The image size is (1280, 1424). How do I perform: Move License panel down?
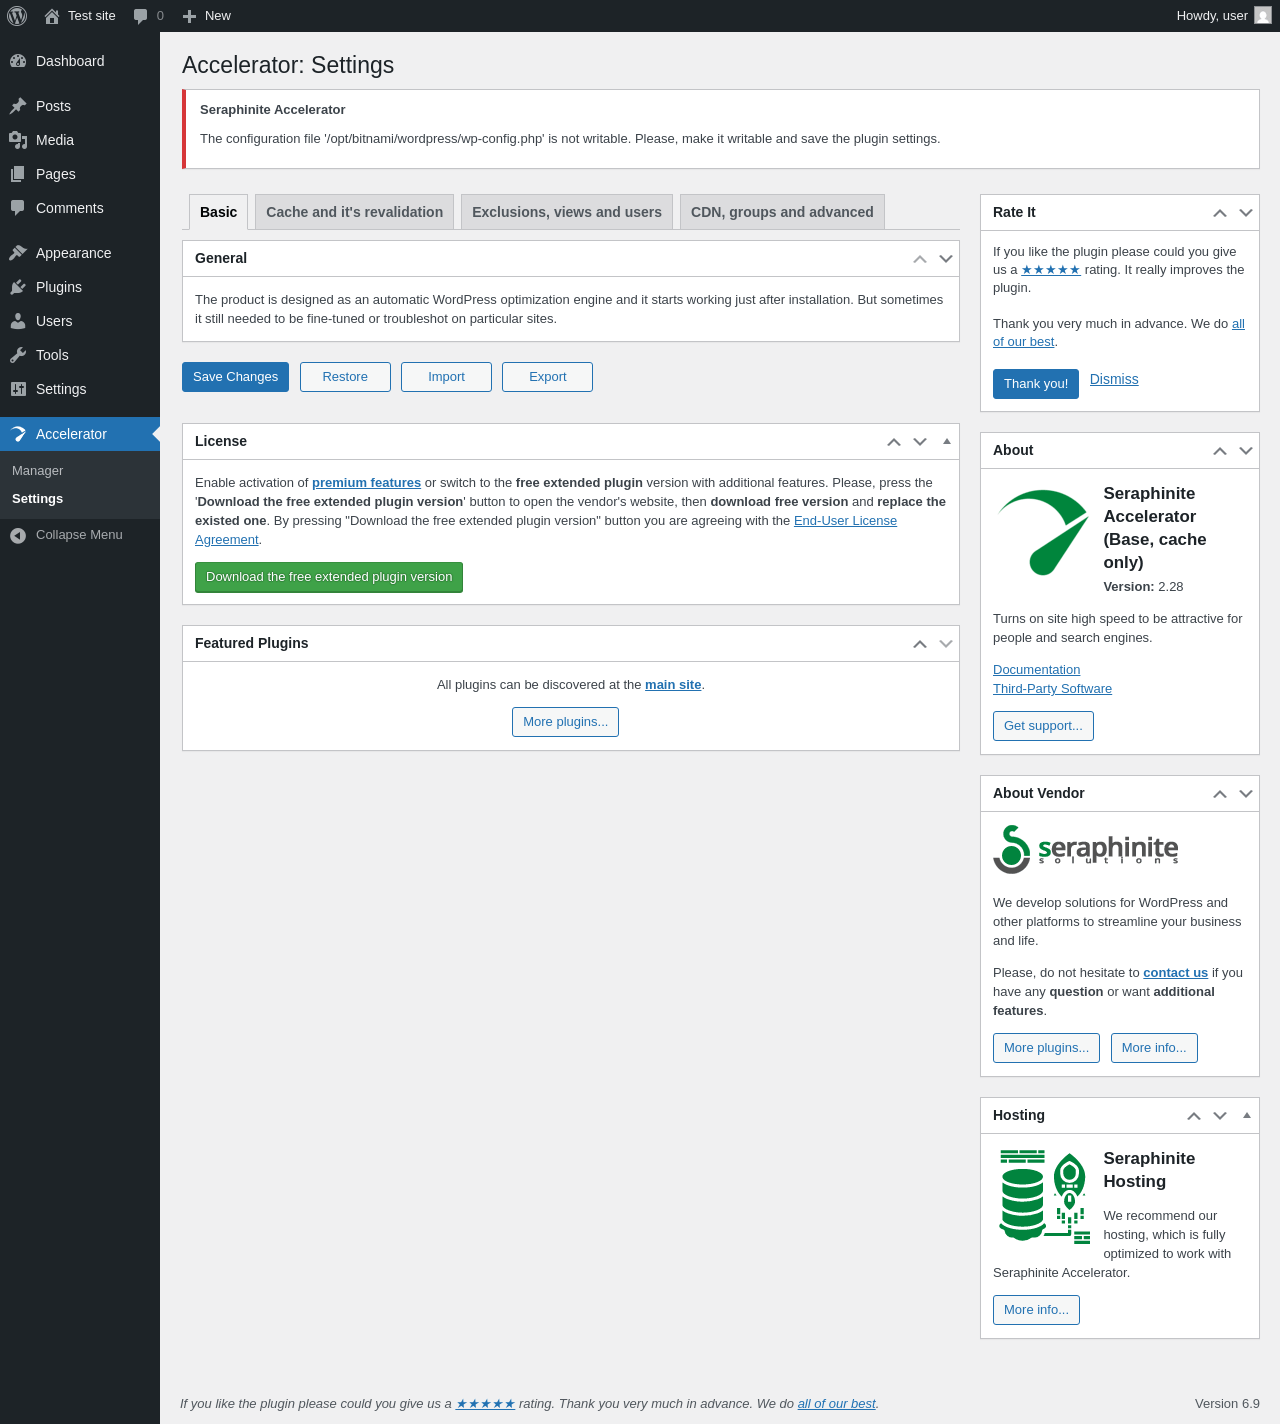tap(920, 442)
